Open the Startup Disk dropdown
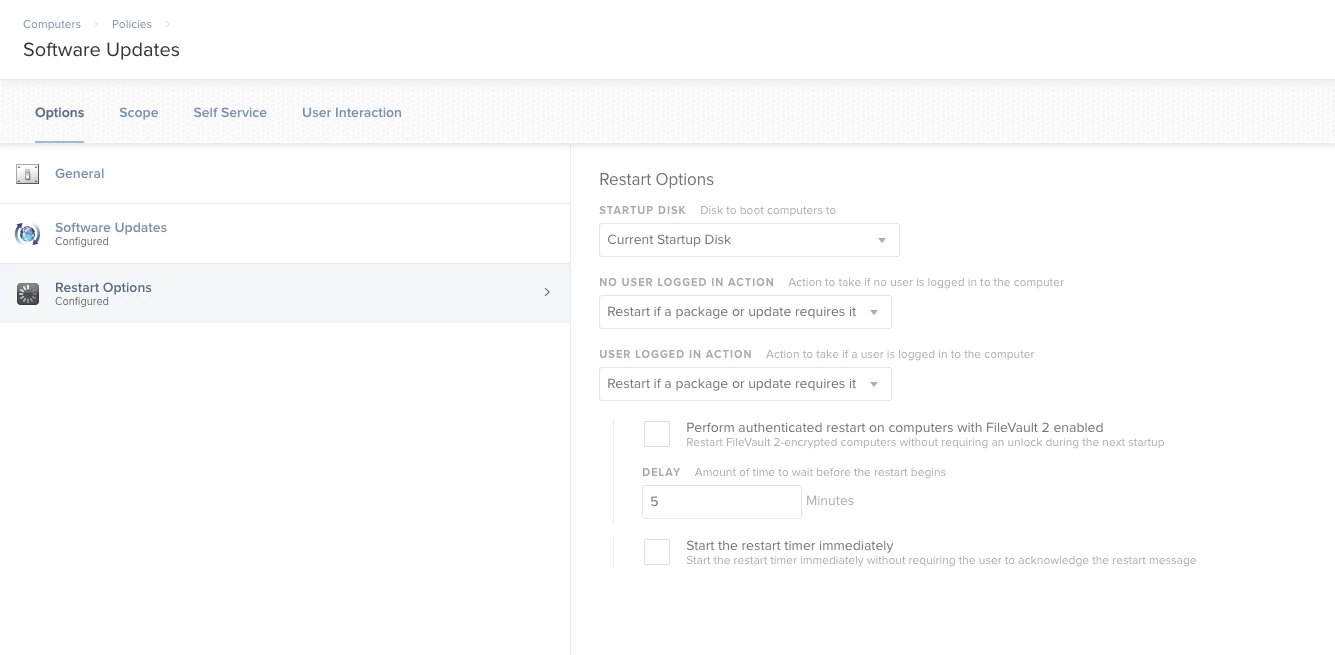Image resolution: width=1335 pixels, height=655 pixels. (x=749, y=240)
